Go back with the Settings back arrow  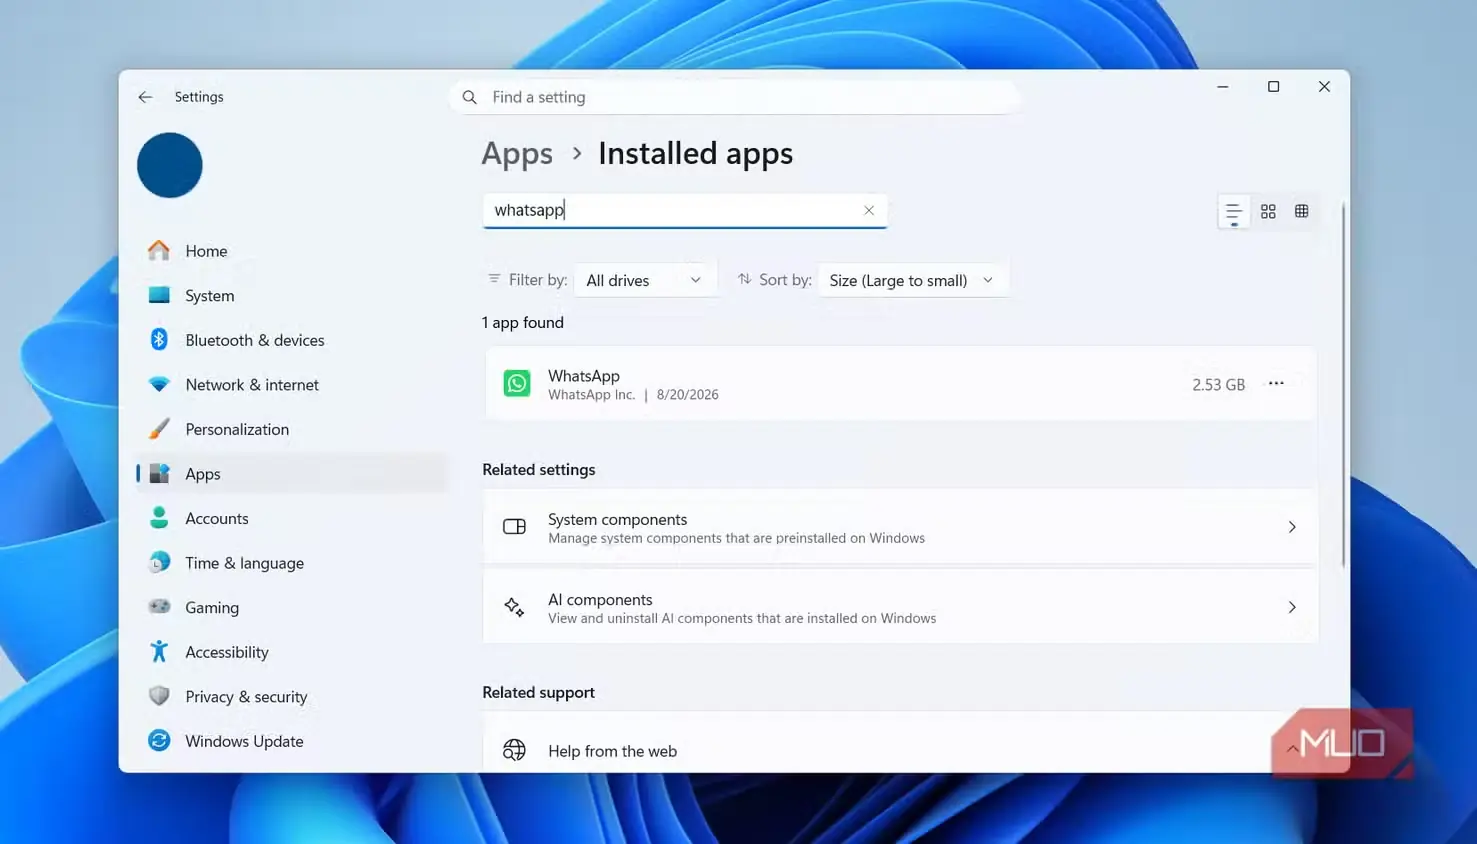pos(145,97)
